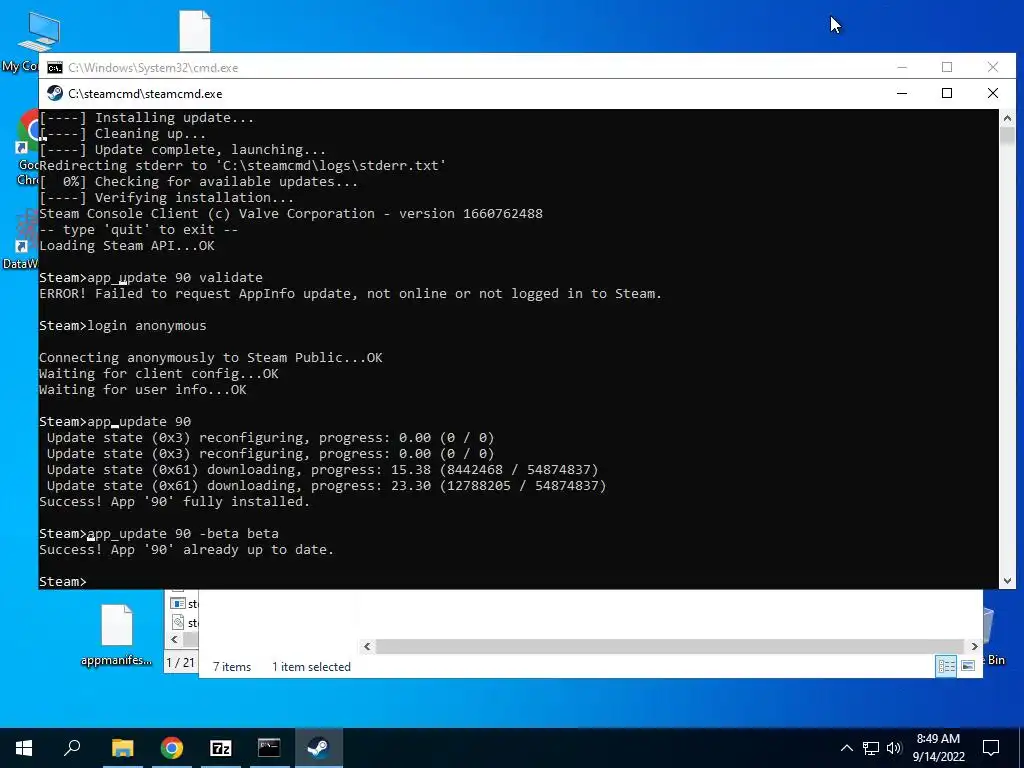Close the steamcmd.exe window
This screenshot has width=1024, height=768.
coord(993,93)
